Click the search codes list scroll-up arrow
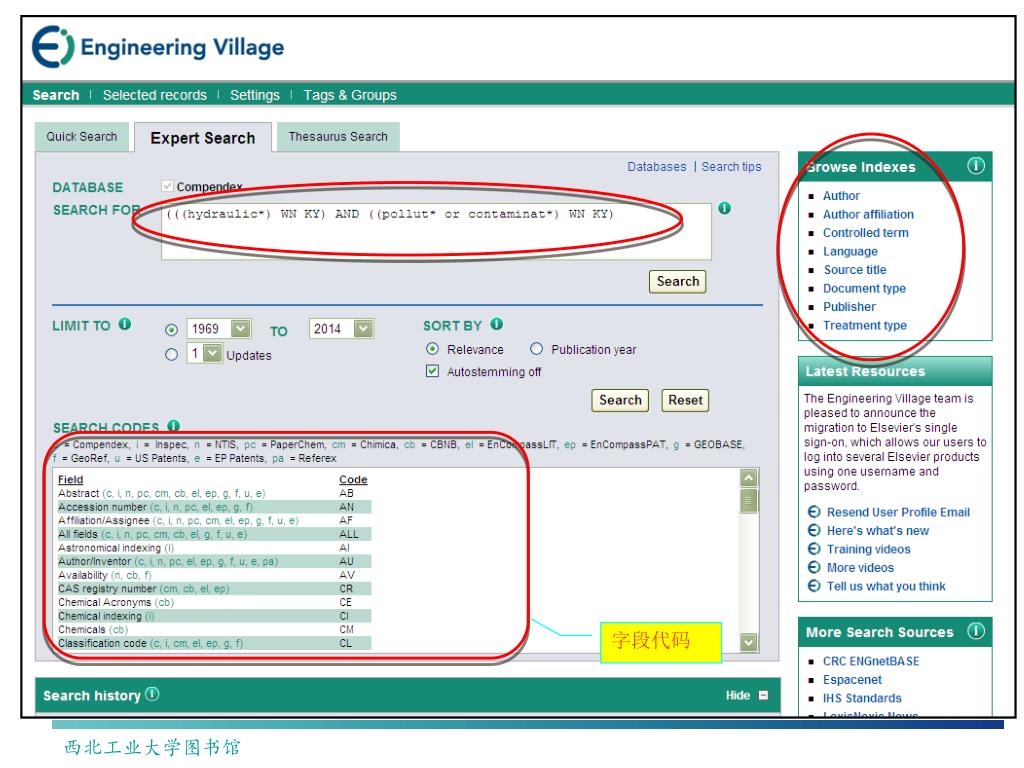Image resolution: width=1024 pixels, height=768 pixels. coord(748,477)
